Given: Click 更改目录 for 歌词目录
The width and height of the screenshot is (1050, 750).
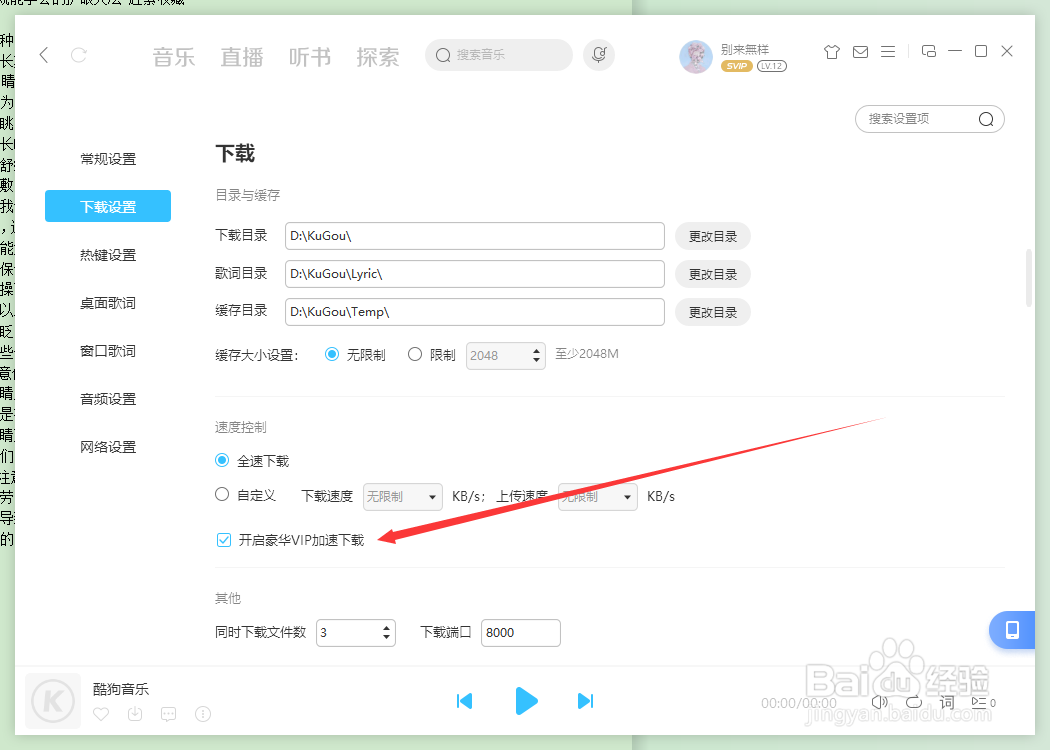Looking at the screenshot, I should tap(712, 275).
